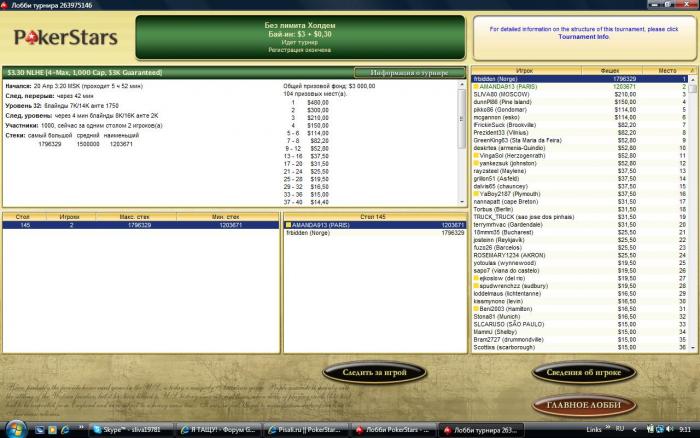Select Torbus (Berlin) row
The image size is (700, 438).
click(x=580, y=209)
